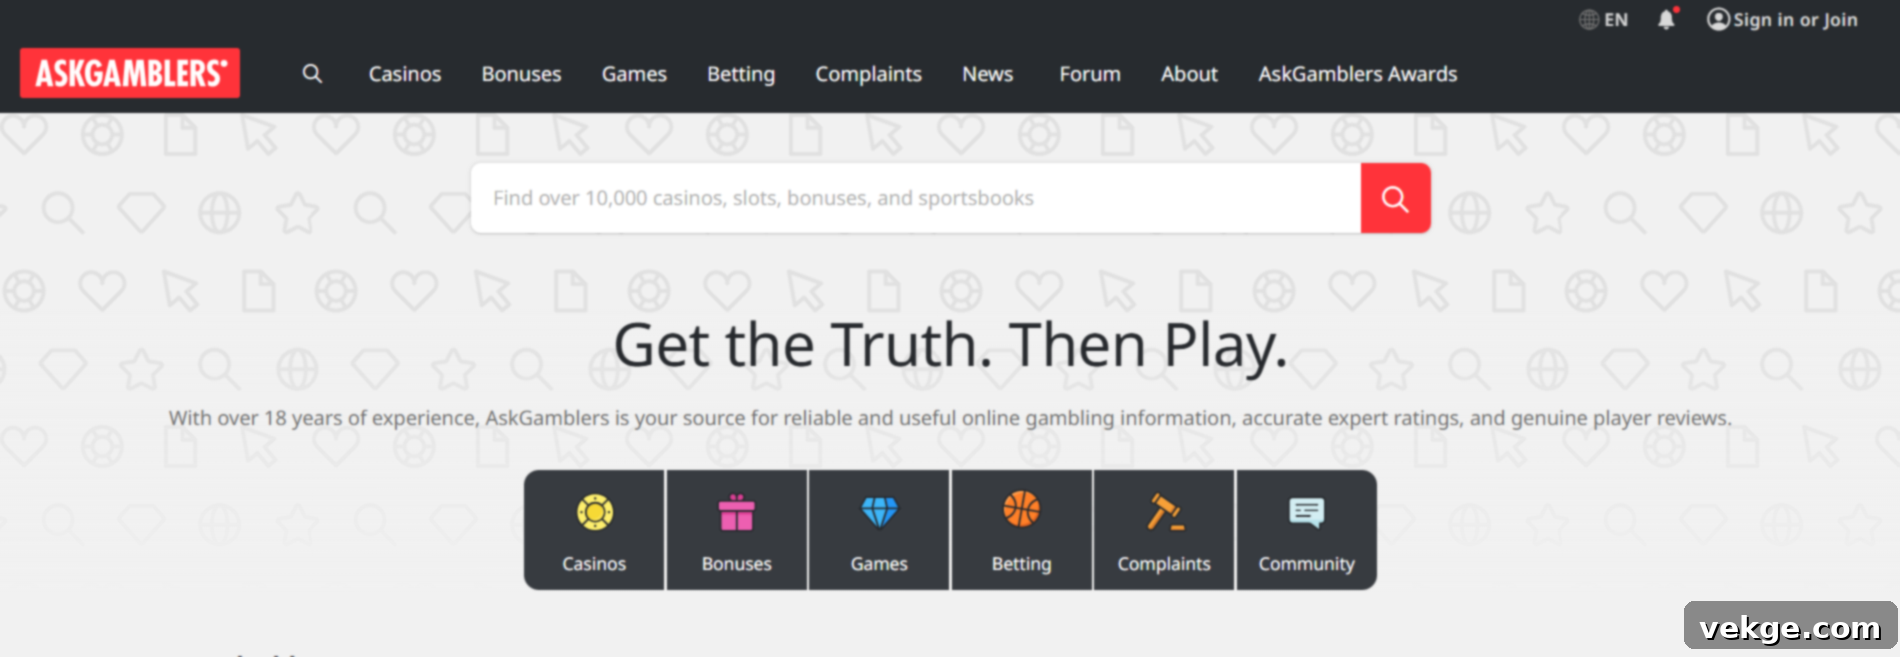
Task: Select the Bonuses gift tile
Action: (x=737, y=530)
